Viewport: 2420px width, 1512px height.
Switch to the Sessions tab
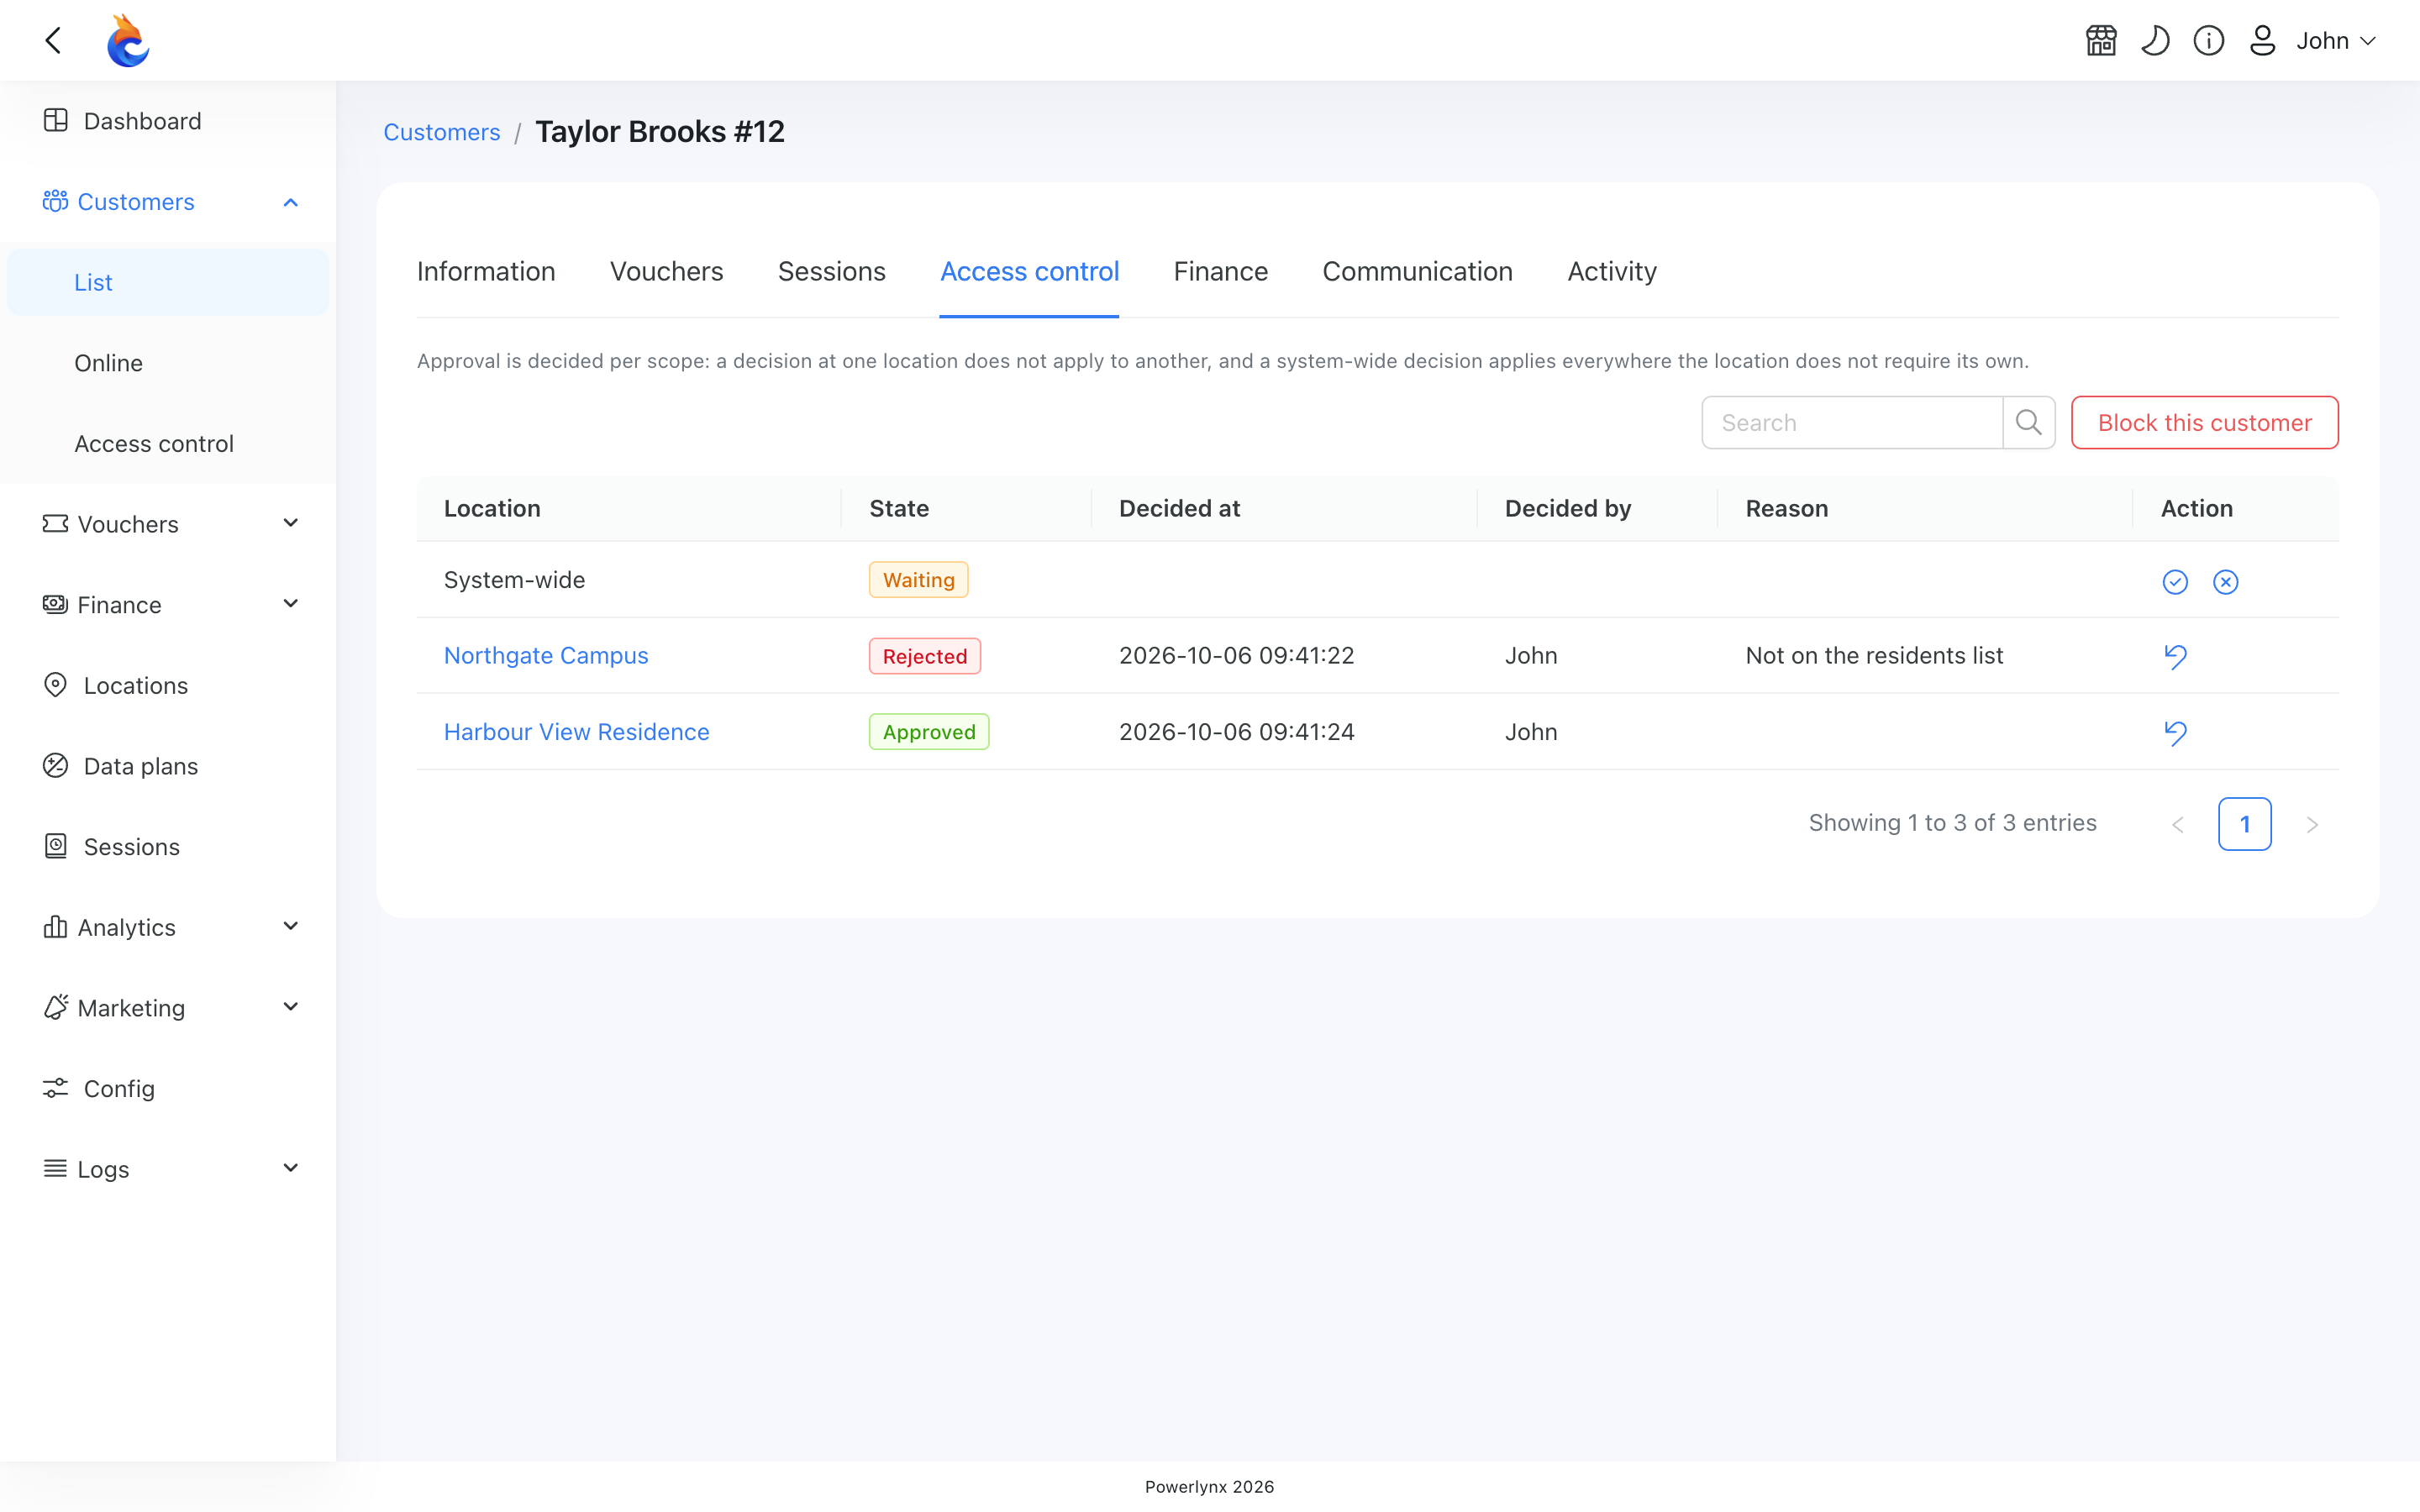click(x=831, y=271)
